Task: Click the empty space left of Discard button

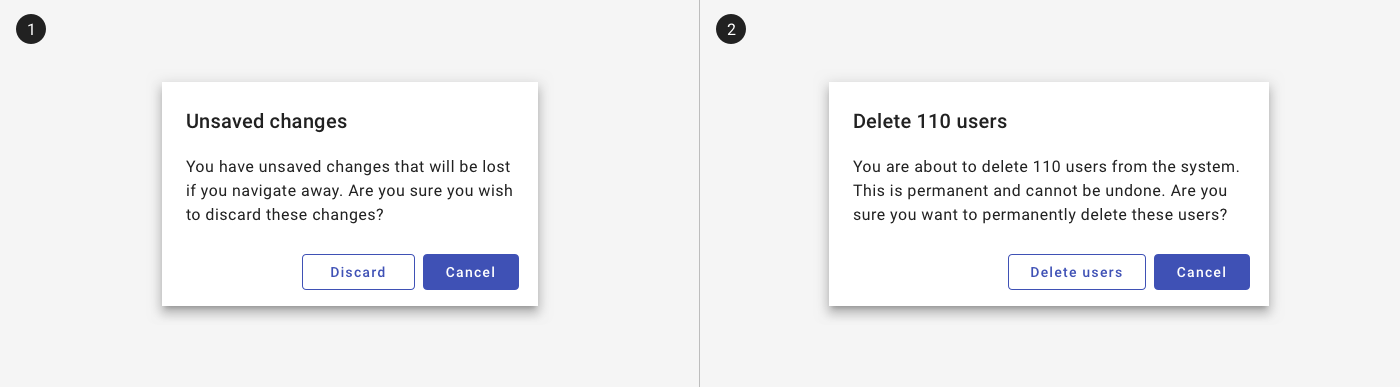Action: [232, 272]
